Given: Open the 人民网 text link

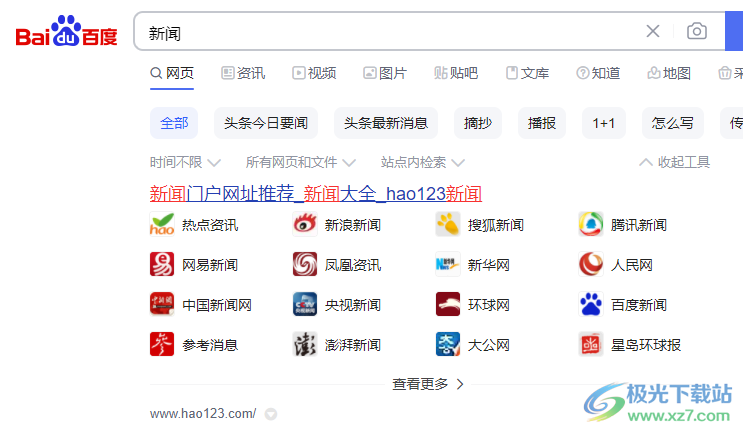Looking at the screenshot, I should [x=632, y=265].
